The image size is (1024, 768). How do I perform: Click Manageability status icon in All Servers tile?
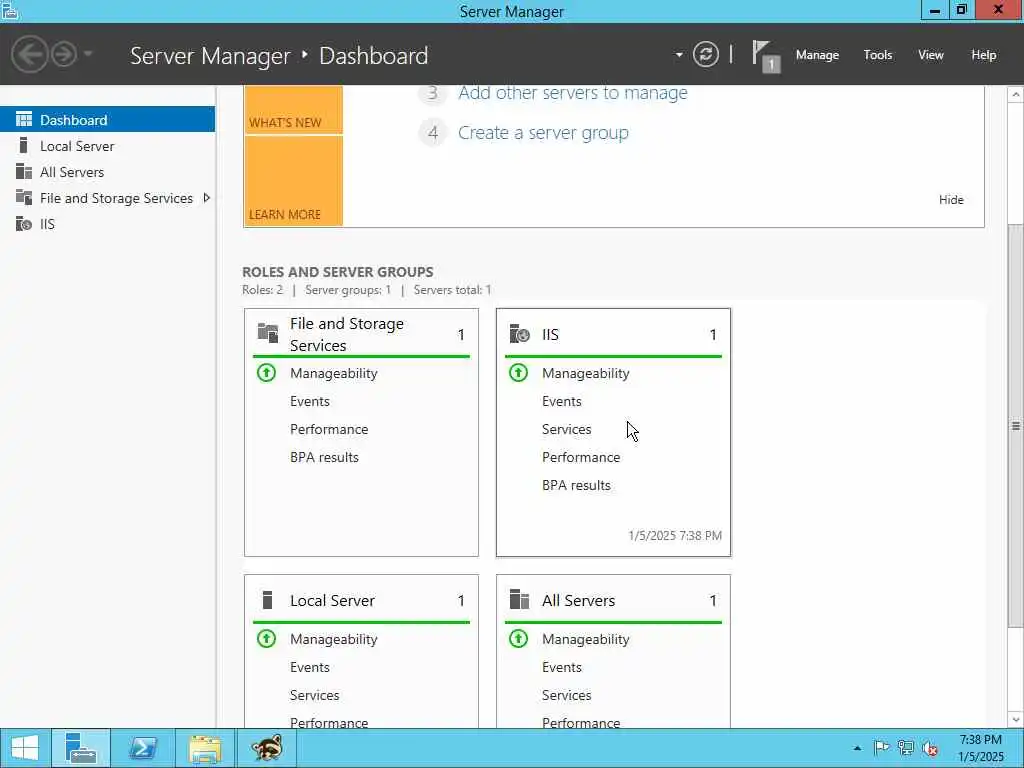pos(518,639)
